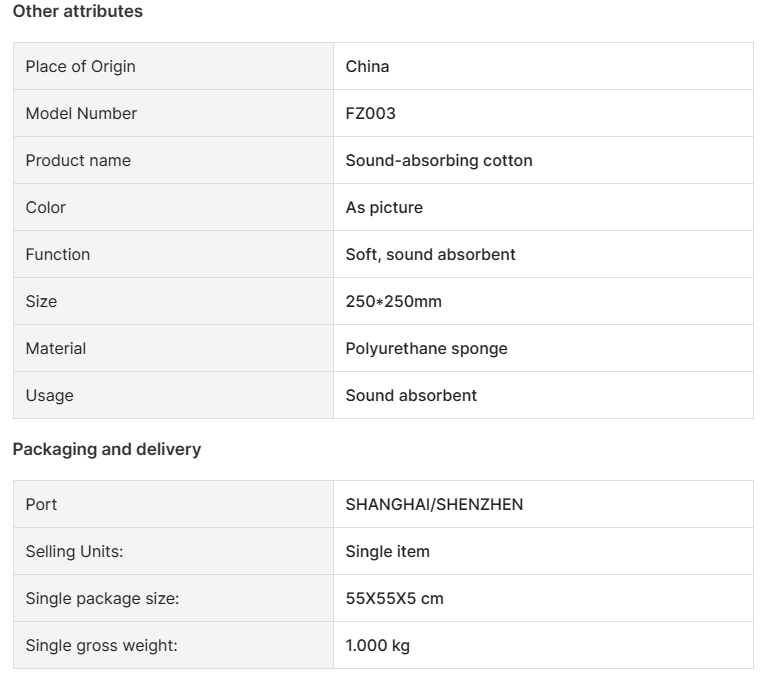Click the gross weight value 1.000 kg
The image size is (764, 678).
coord(378,645)
